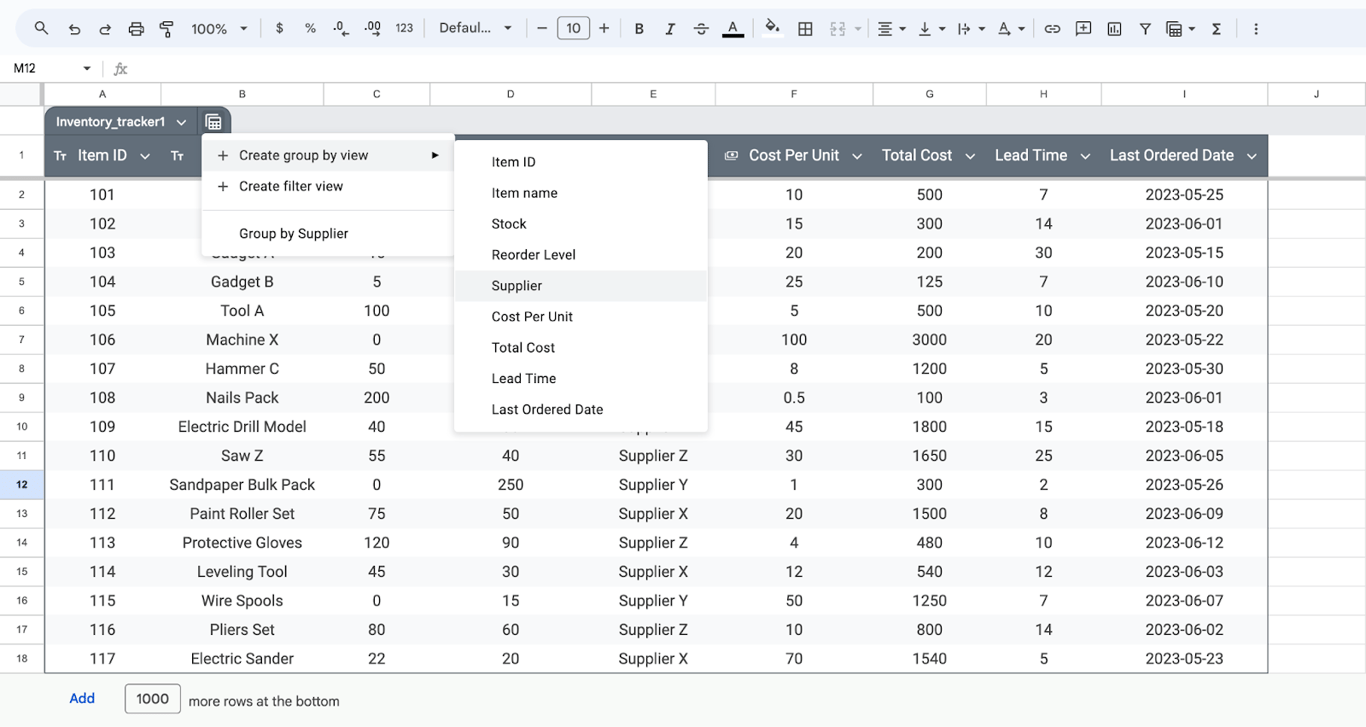Choose Supplier in submenu

tap(581, 286)
